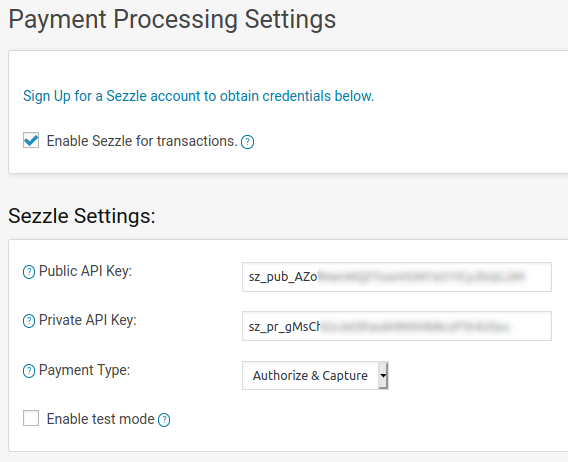
Task: Show help for Enable Sezzle for transactions
Action: 247,142
